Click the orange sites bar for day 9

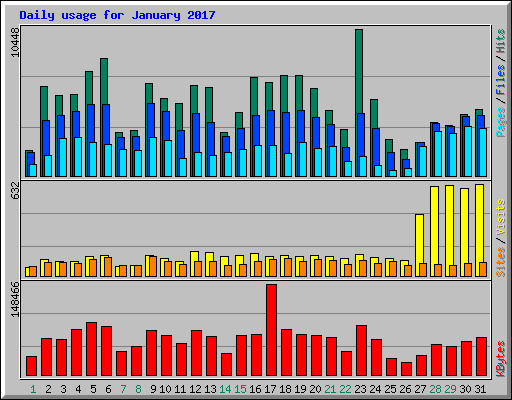coord(153,266)
